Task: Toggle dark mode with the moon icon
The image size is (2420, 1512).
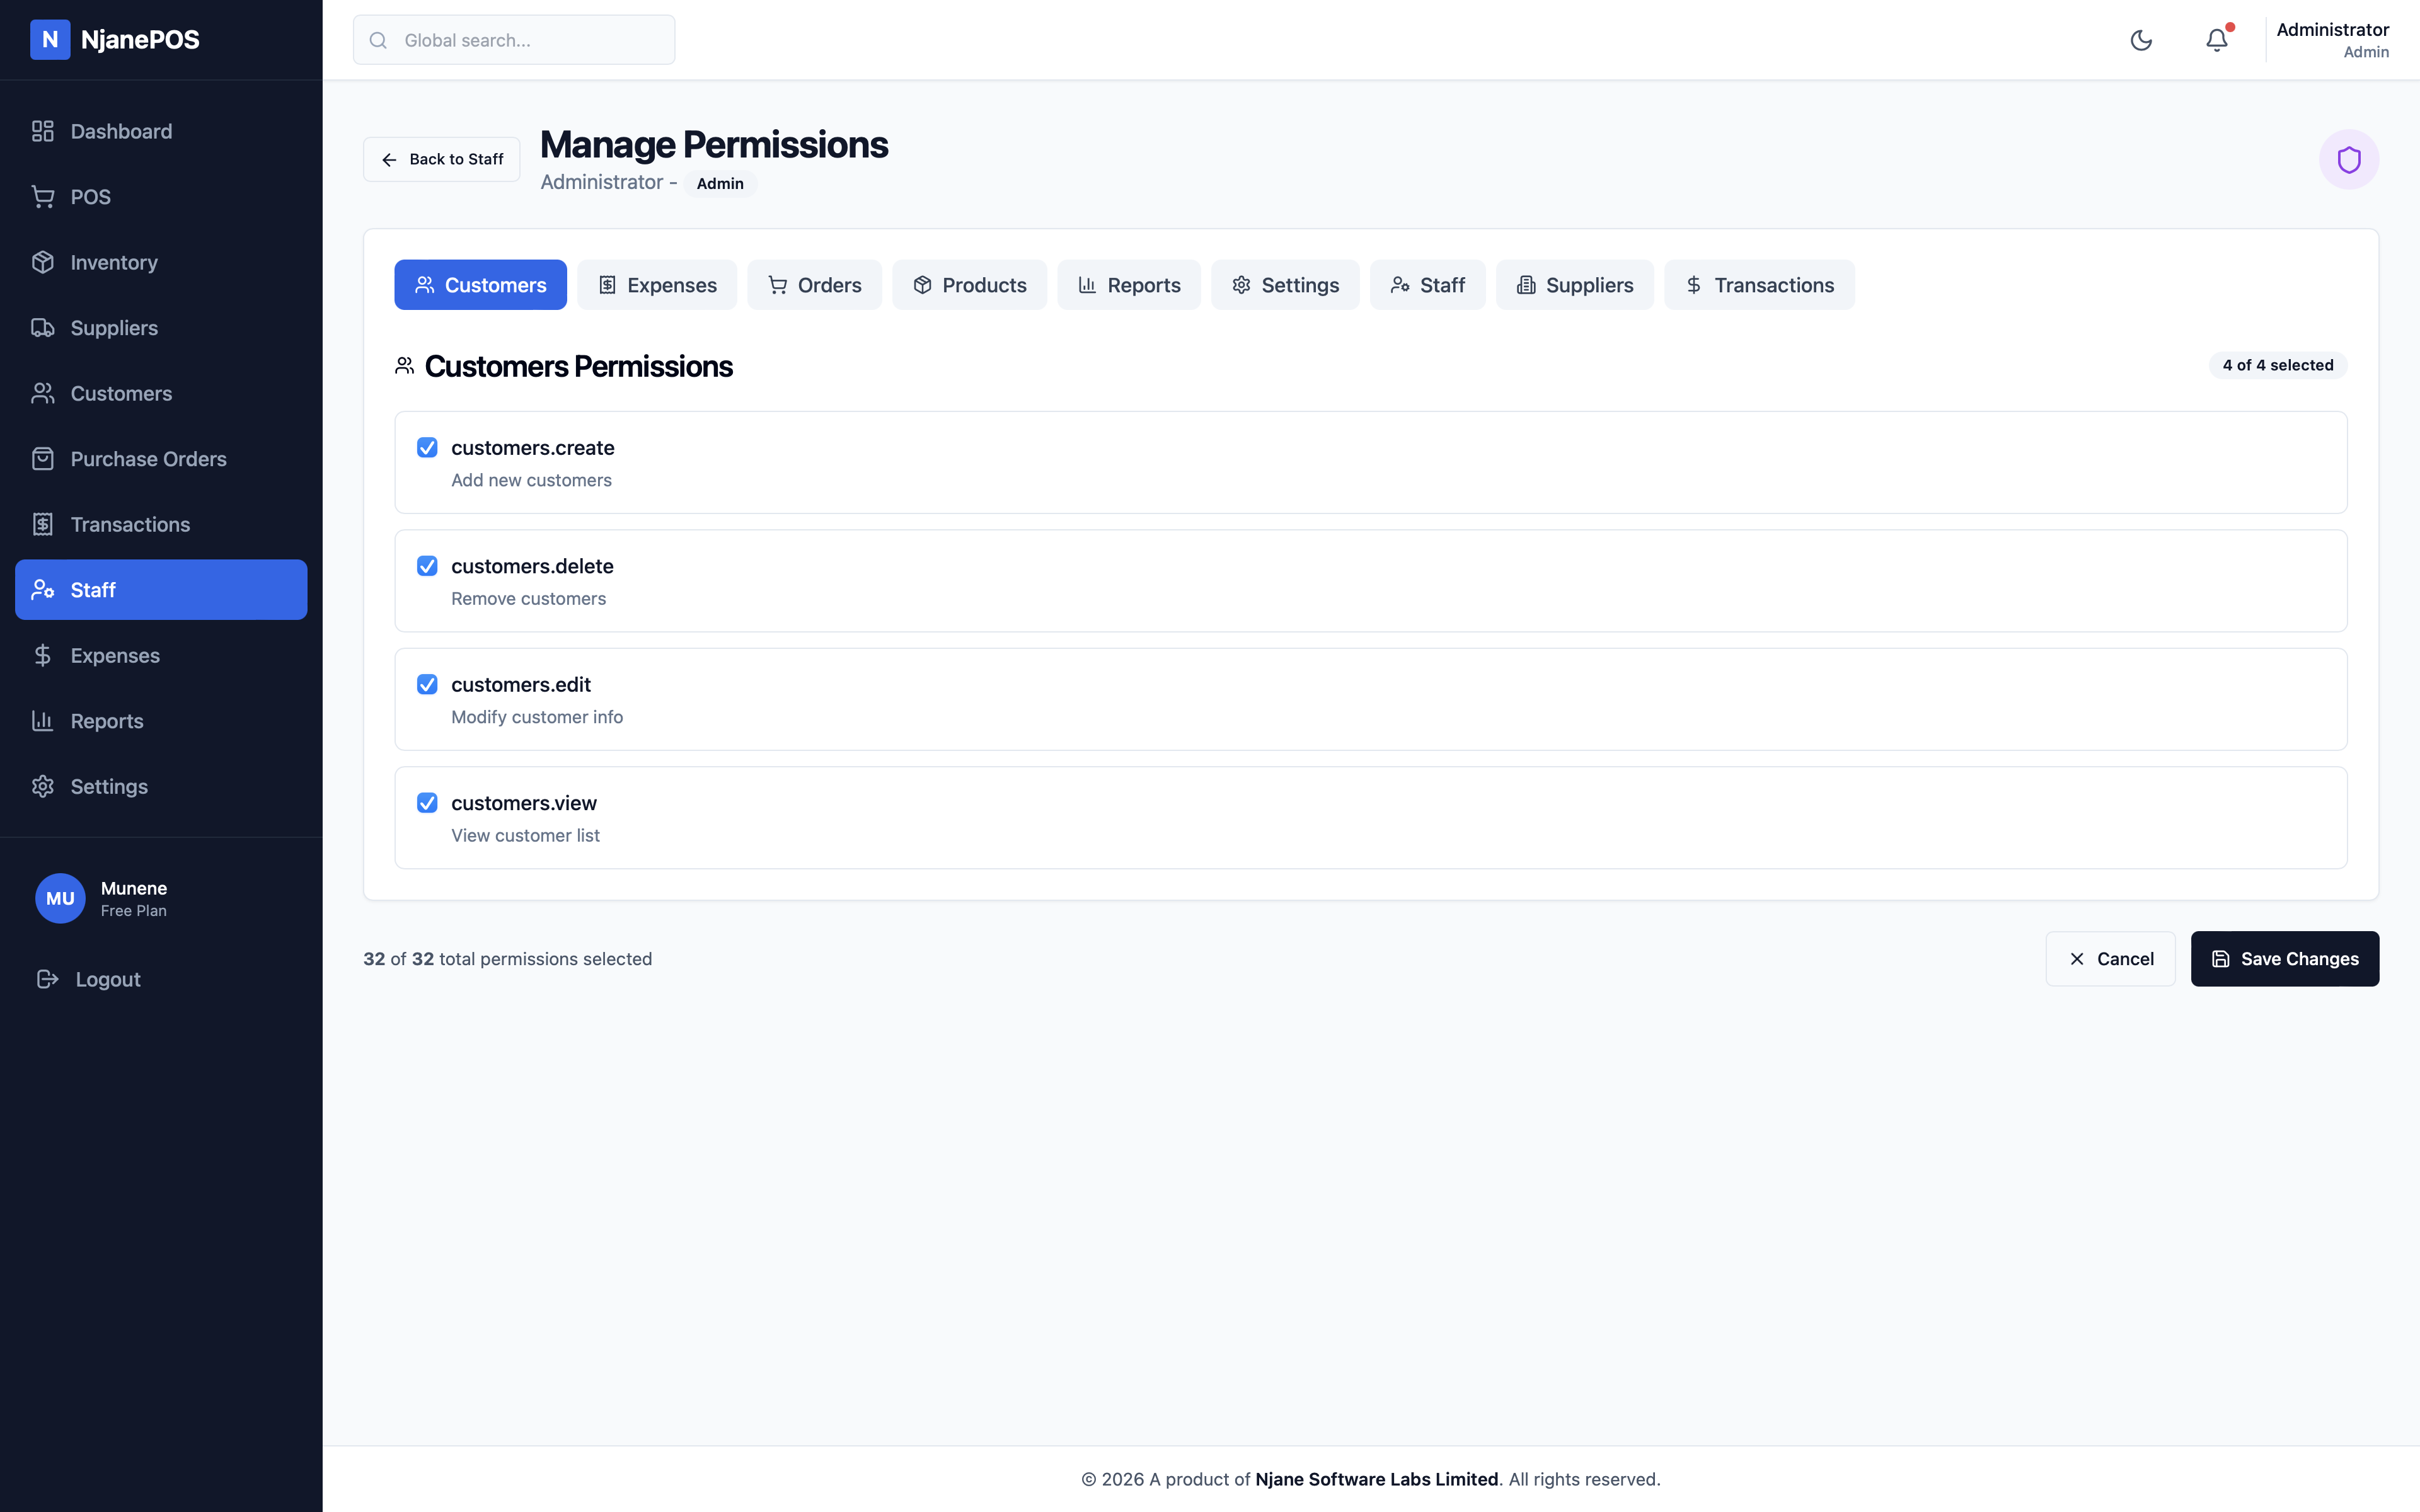Action: point(2141,40)
